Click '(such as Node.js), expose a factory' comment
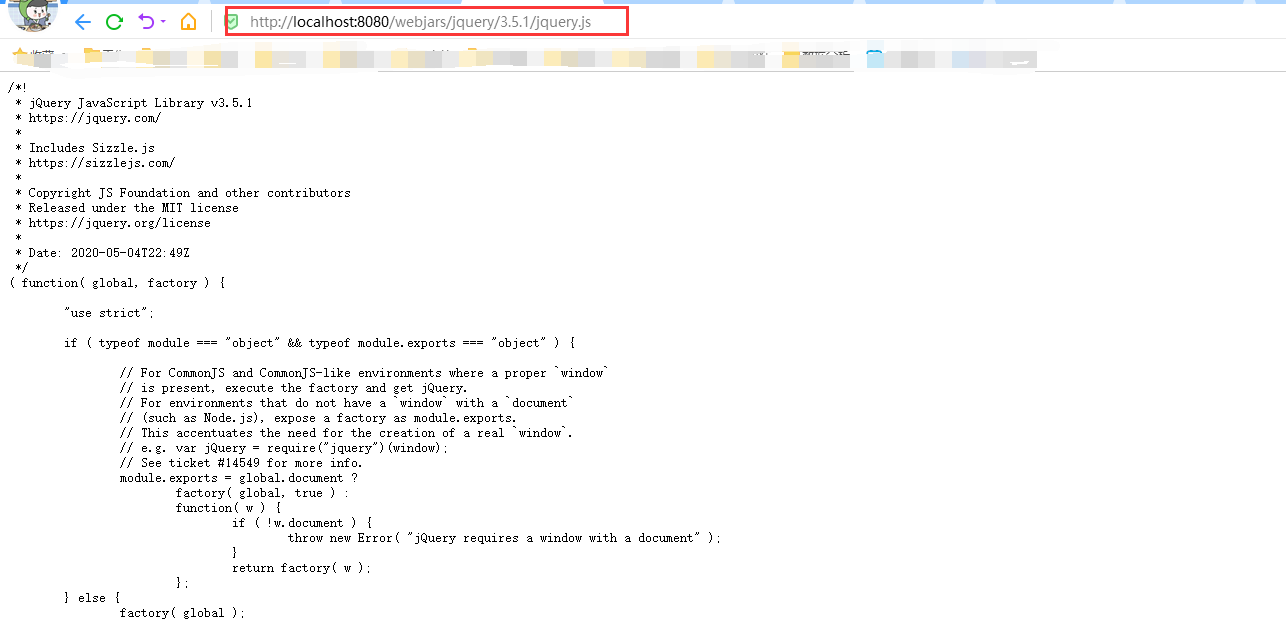The height and width of the screenshot is (622, 1286). pyautogui.click(x=318, y=418)
